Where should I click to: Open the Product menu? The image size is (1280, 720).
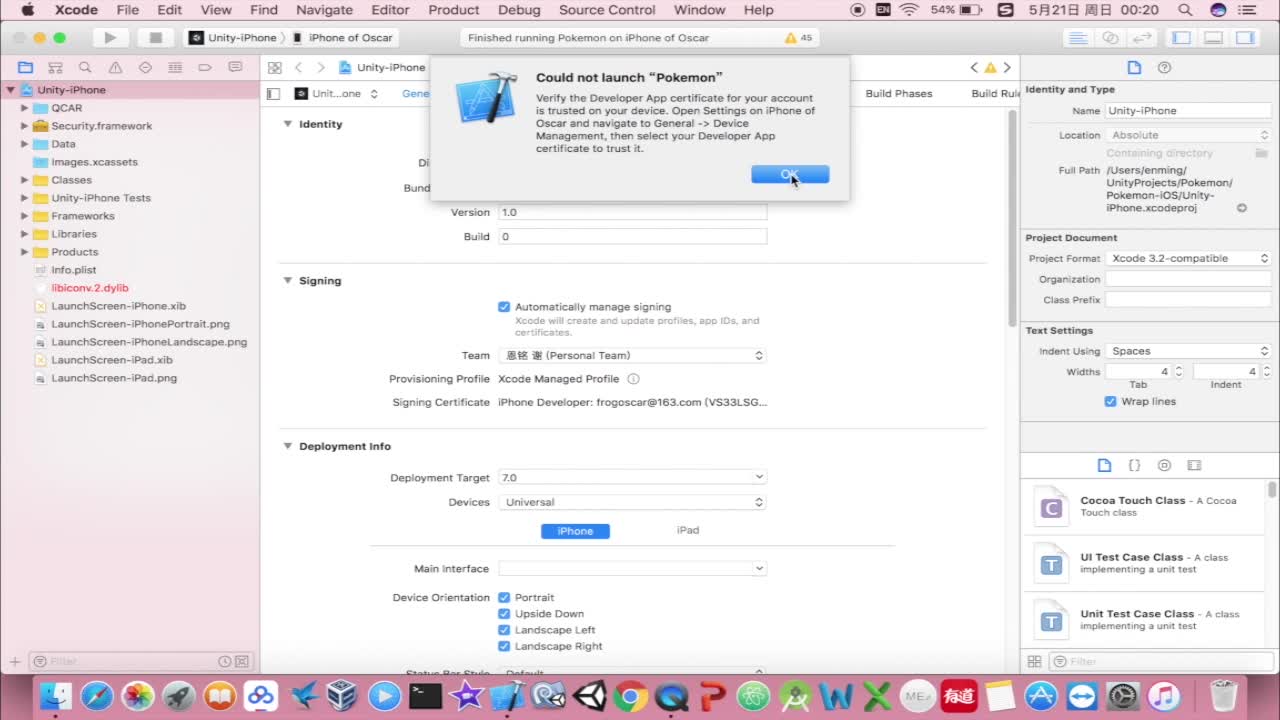click(454, 10)
